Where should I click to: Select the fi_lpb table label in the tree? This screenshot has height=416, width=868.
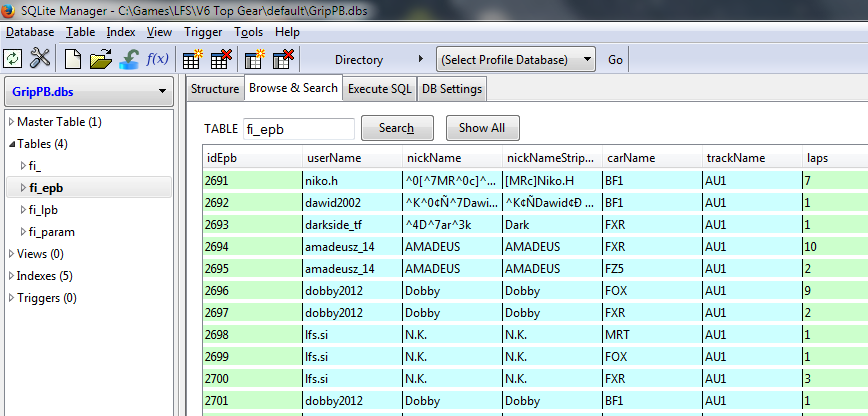click(43, 210)
